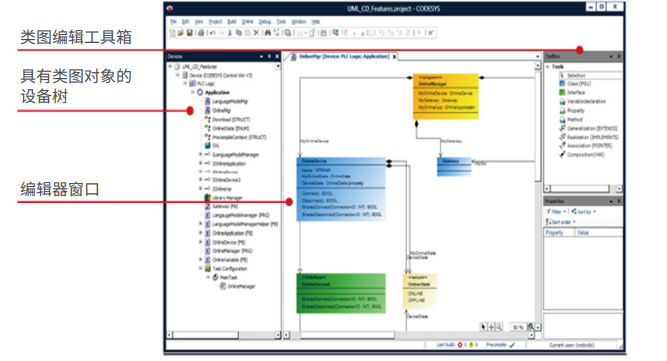Screen dimensions: 667x361
Task: Select the Method tool in Toolbox
Action: tap(571, 119)
